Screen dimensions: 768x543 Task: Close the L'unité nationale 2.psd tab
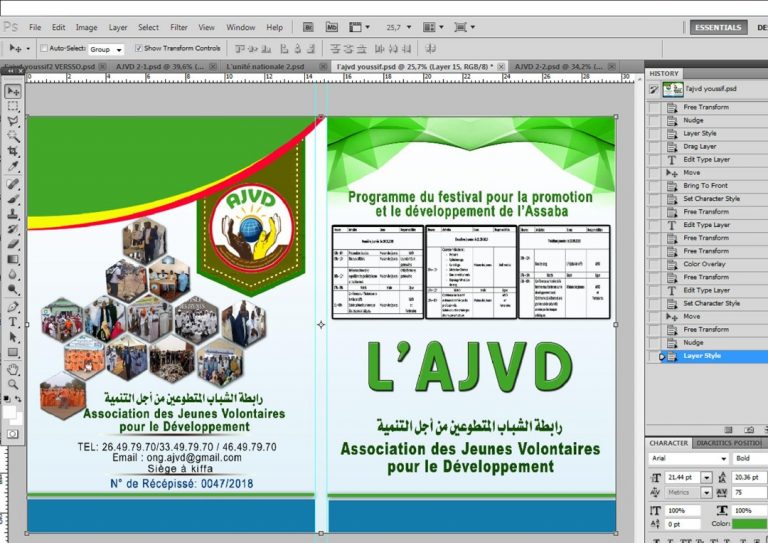[x=323, y=66]
